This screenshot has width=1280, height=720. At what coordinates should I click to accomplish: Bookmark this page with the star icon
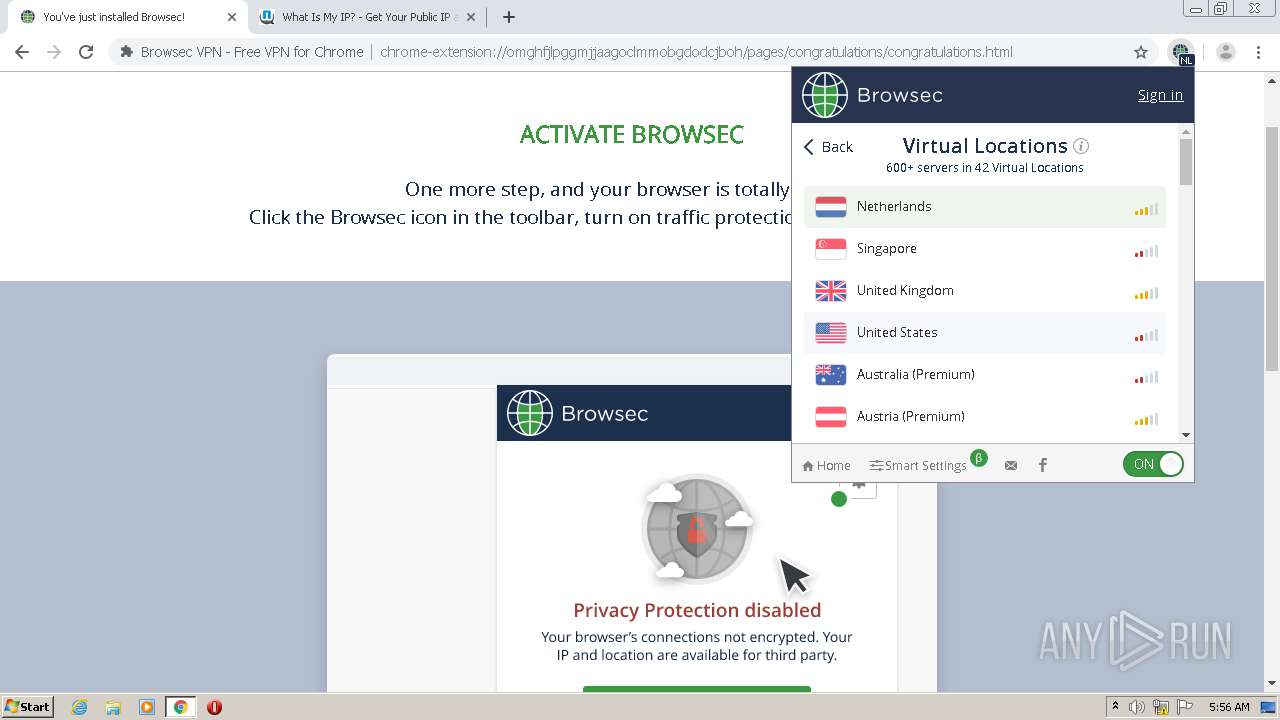coord(1141,52)
